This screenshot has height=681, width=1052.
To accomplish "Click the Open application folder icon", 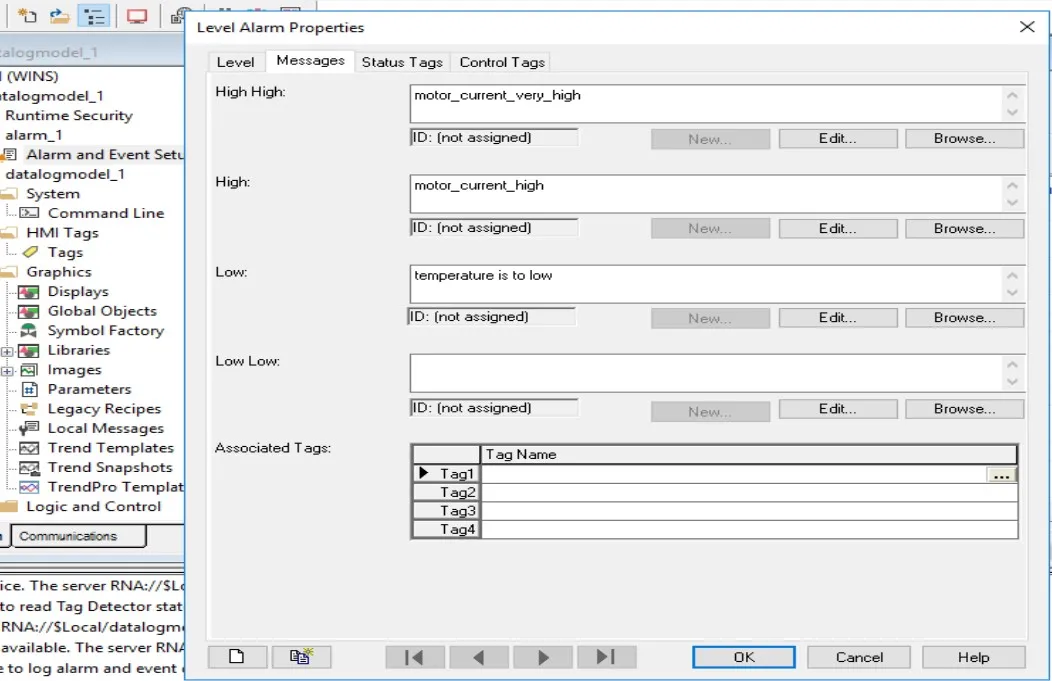I will point(60,15).
